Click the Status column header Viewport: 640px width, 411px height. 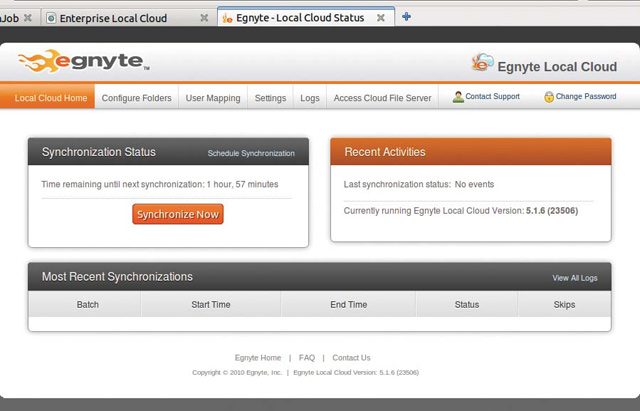467,304
